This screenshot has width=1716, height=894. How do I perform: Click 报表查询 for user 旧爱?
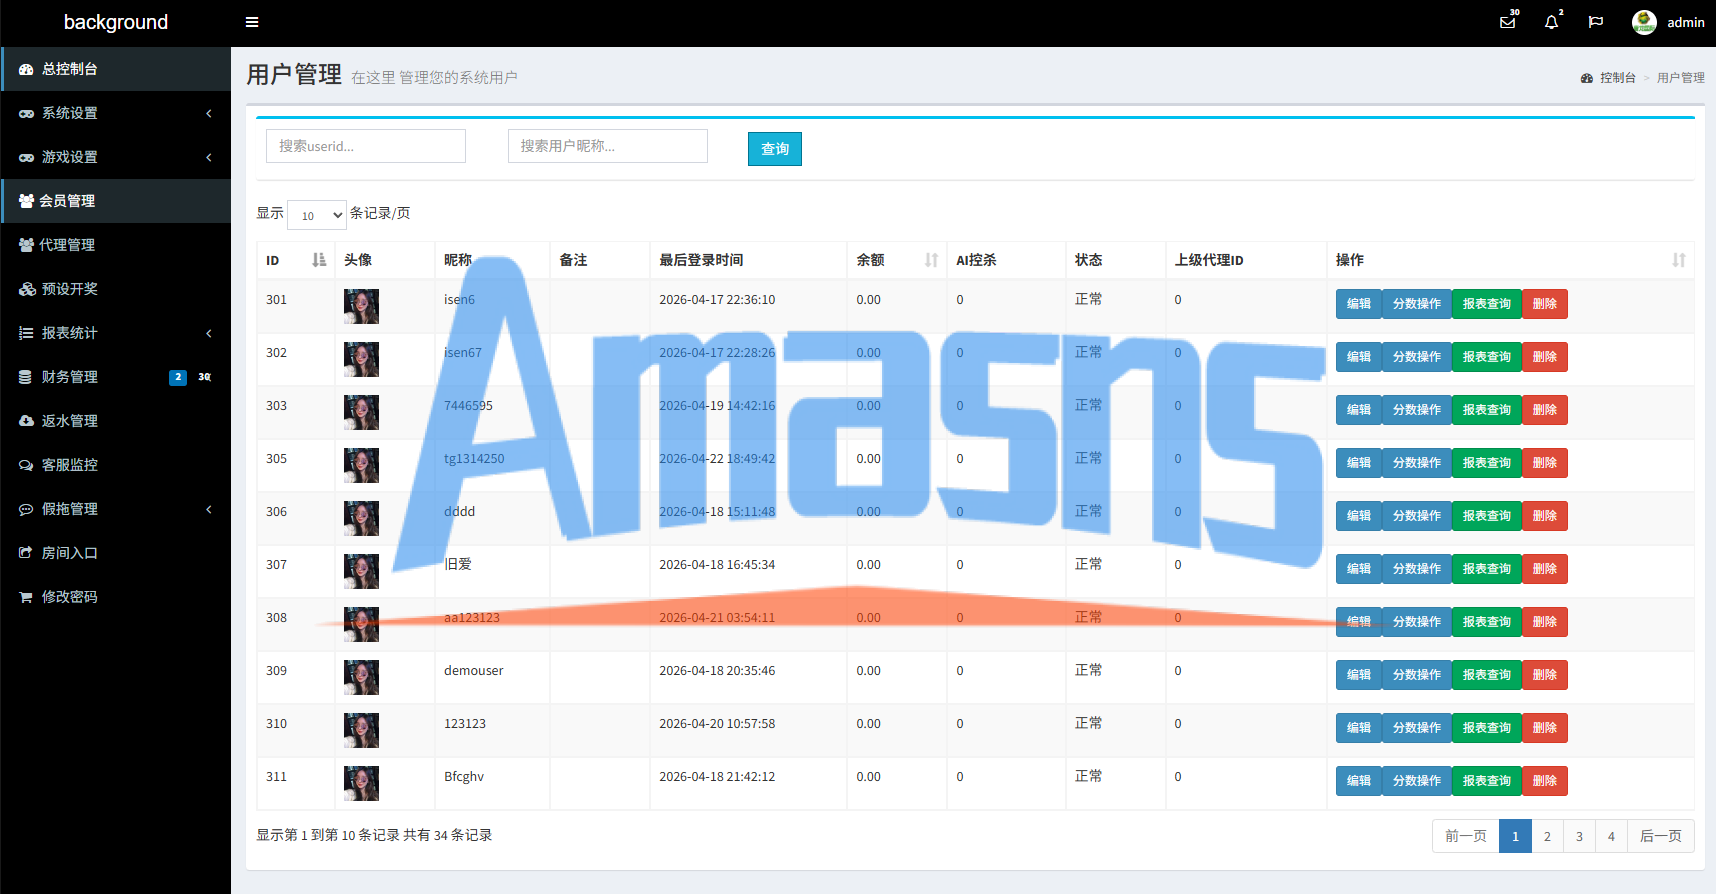[1486, 569]
